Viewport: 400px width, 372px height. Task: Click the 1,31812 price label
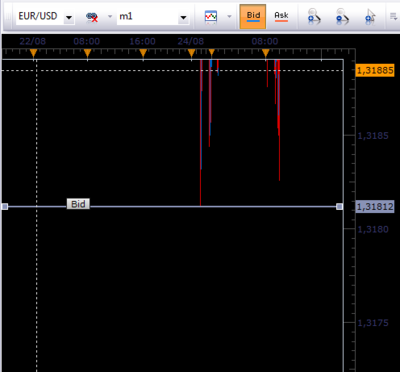pos(375,207)
